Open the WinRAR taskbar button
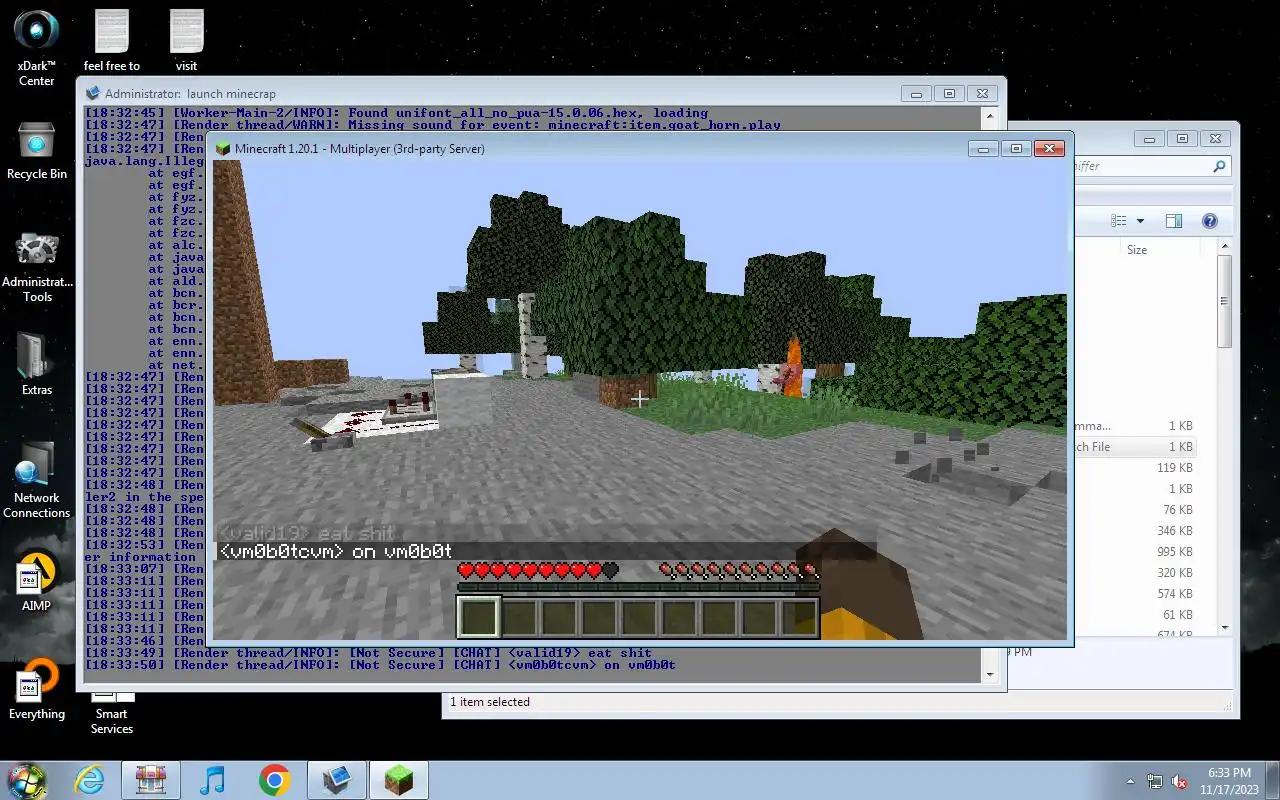Viewport: 1280px width, 800px height. (x=151, y=780)
